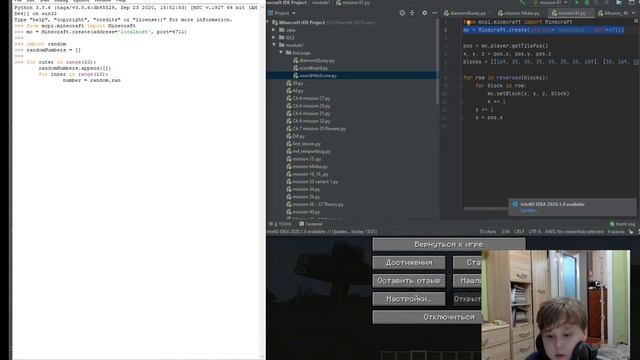
Task: Open the run configuration dropdown
Action: tap(551, 2)
